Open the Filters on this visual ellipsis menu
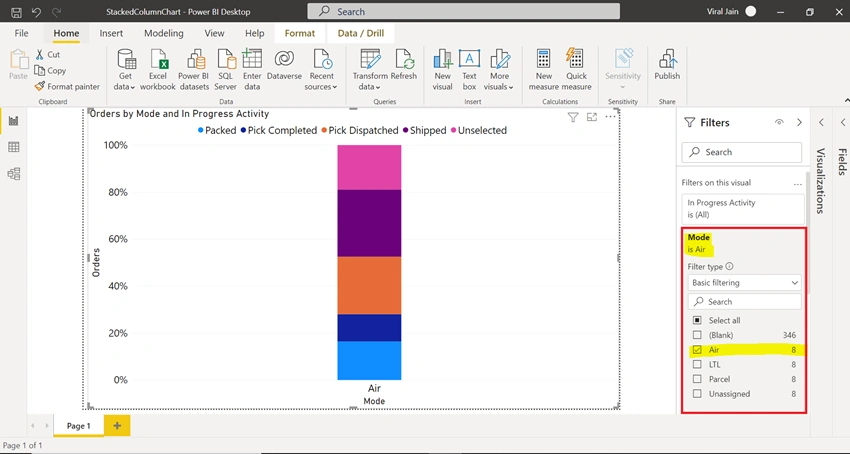The image size is (850, 454). point(797,184)
